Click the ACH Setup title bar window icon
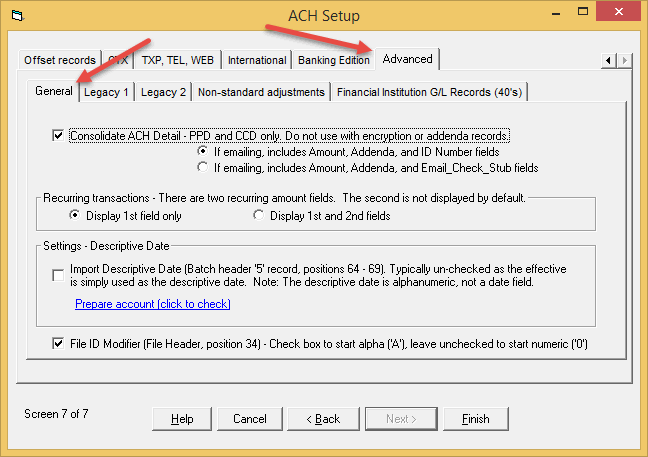The width and height of the screenshot is (648, 457). (15, 16)
